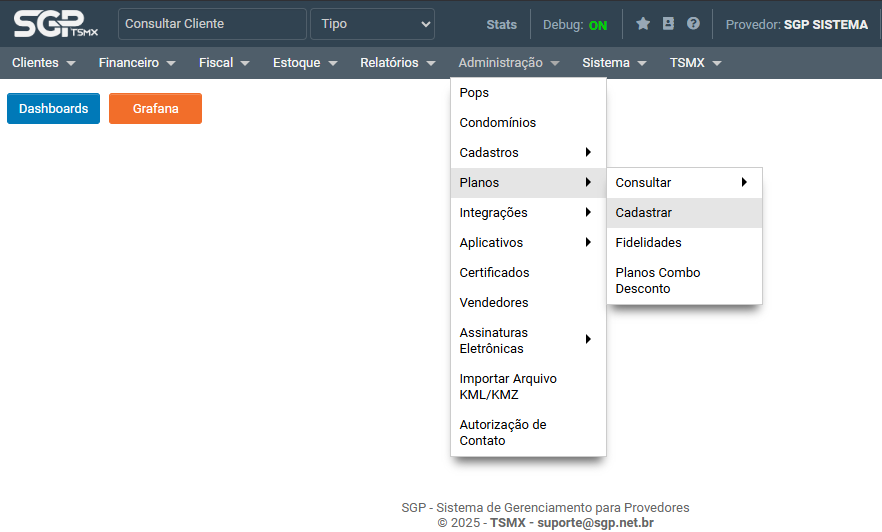This screenshot has width=882, height=532.
Task: Click the Consultar Cliente search field
Action: tap(211, 24)
